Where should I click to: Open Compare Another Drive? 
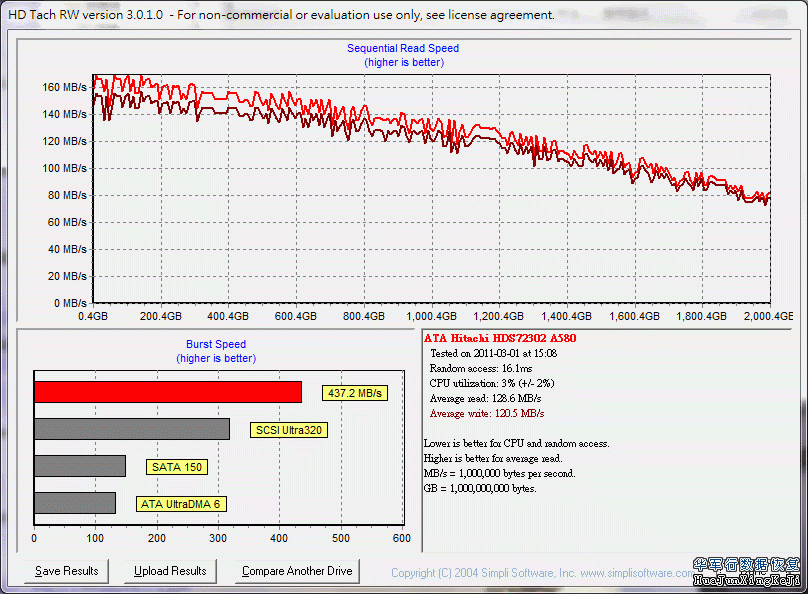click(297, 571)
